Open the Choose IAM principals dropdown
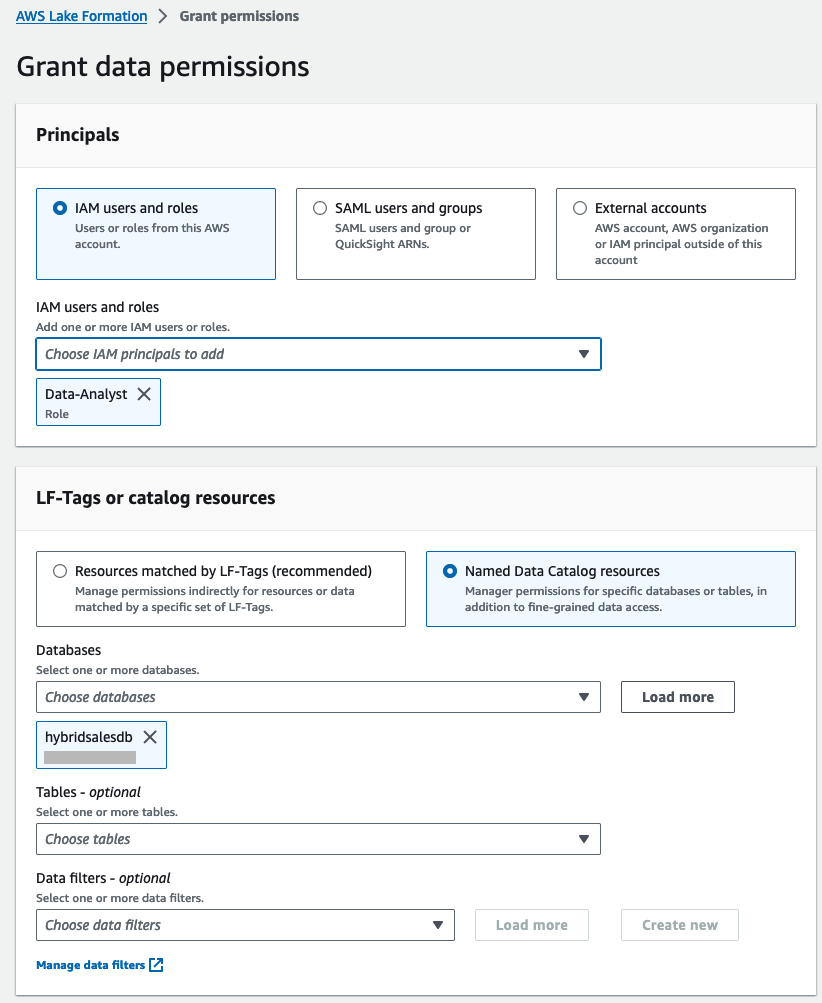Screen dimensions: 822x1003 300,354
